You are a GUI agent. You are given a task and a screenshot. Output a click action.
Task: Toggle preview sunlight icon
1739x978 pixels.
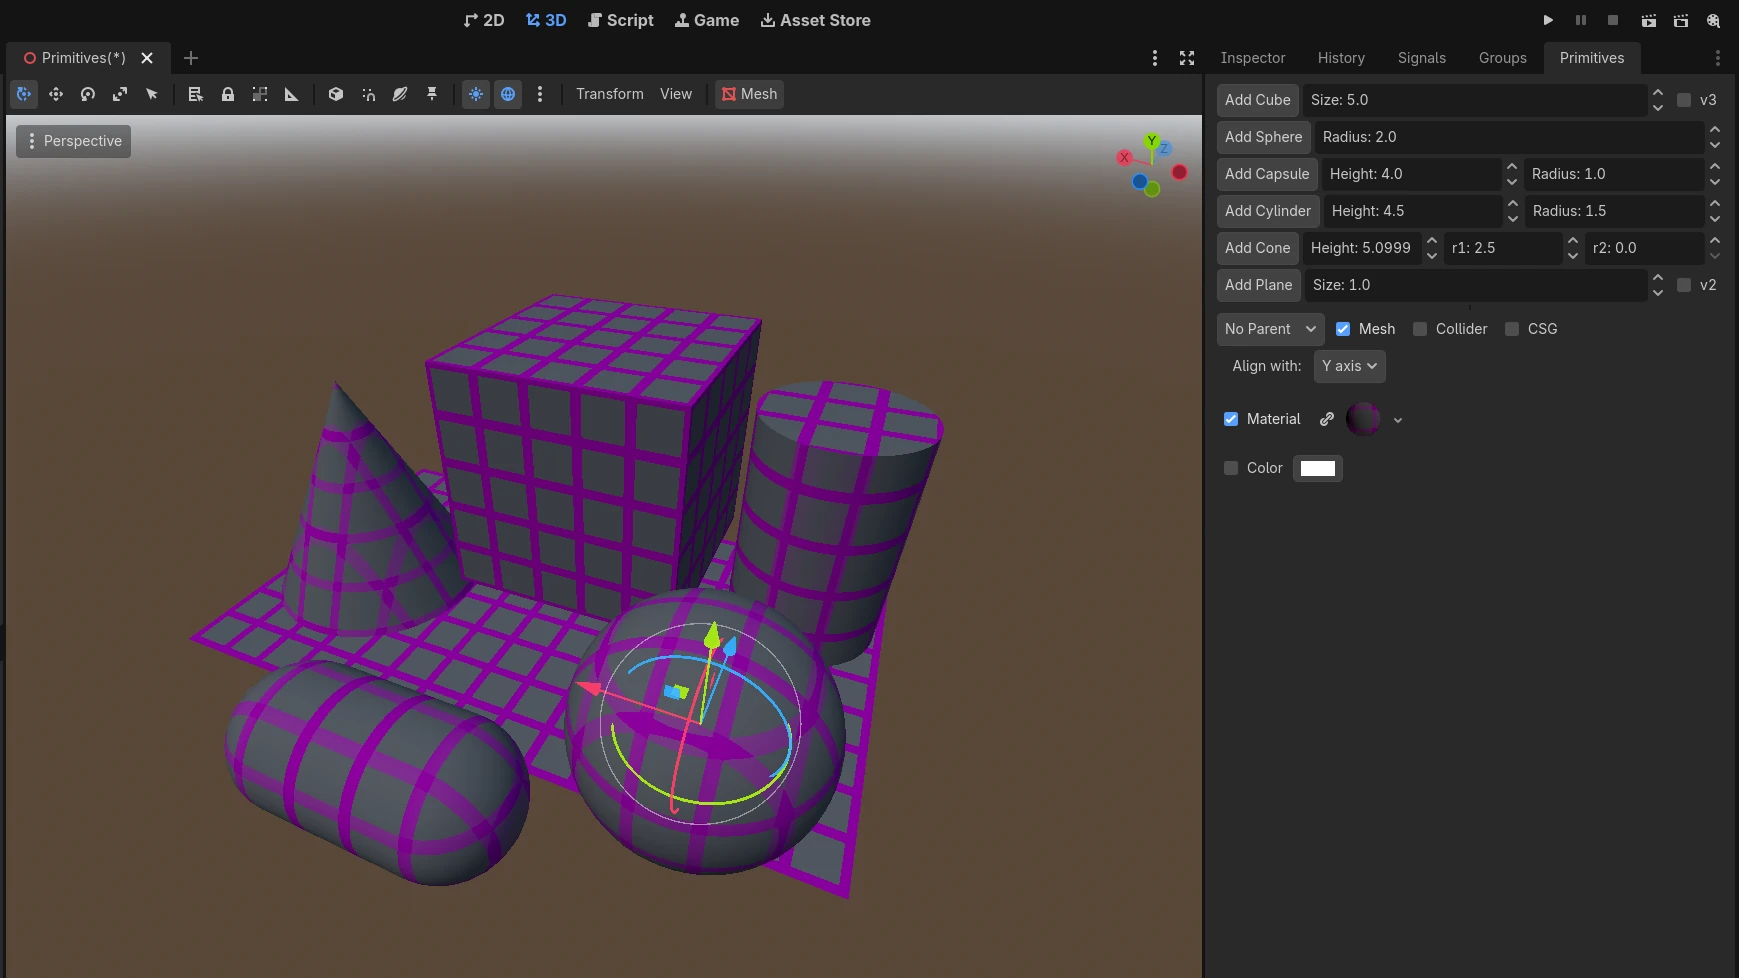[x=476, y=94]
